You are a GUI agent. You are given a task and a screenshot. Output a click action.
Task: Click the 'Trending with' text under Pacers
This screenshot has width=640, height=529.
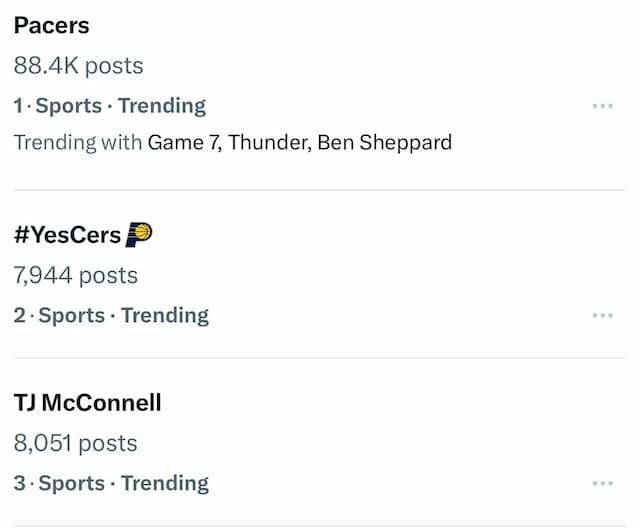[78, 143]
